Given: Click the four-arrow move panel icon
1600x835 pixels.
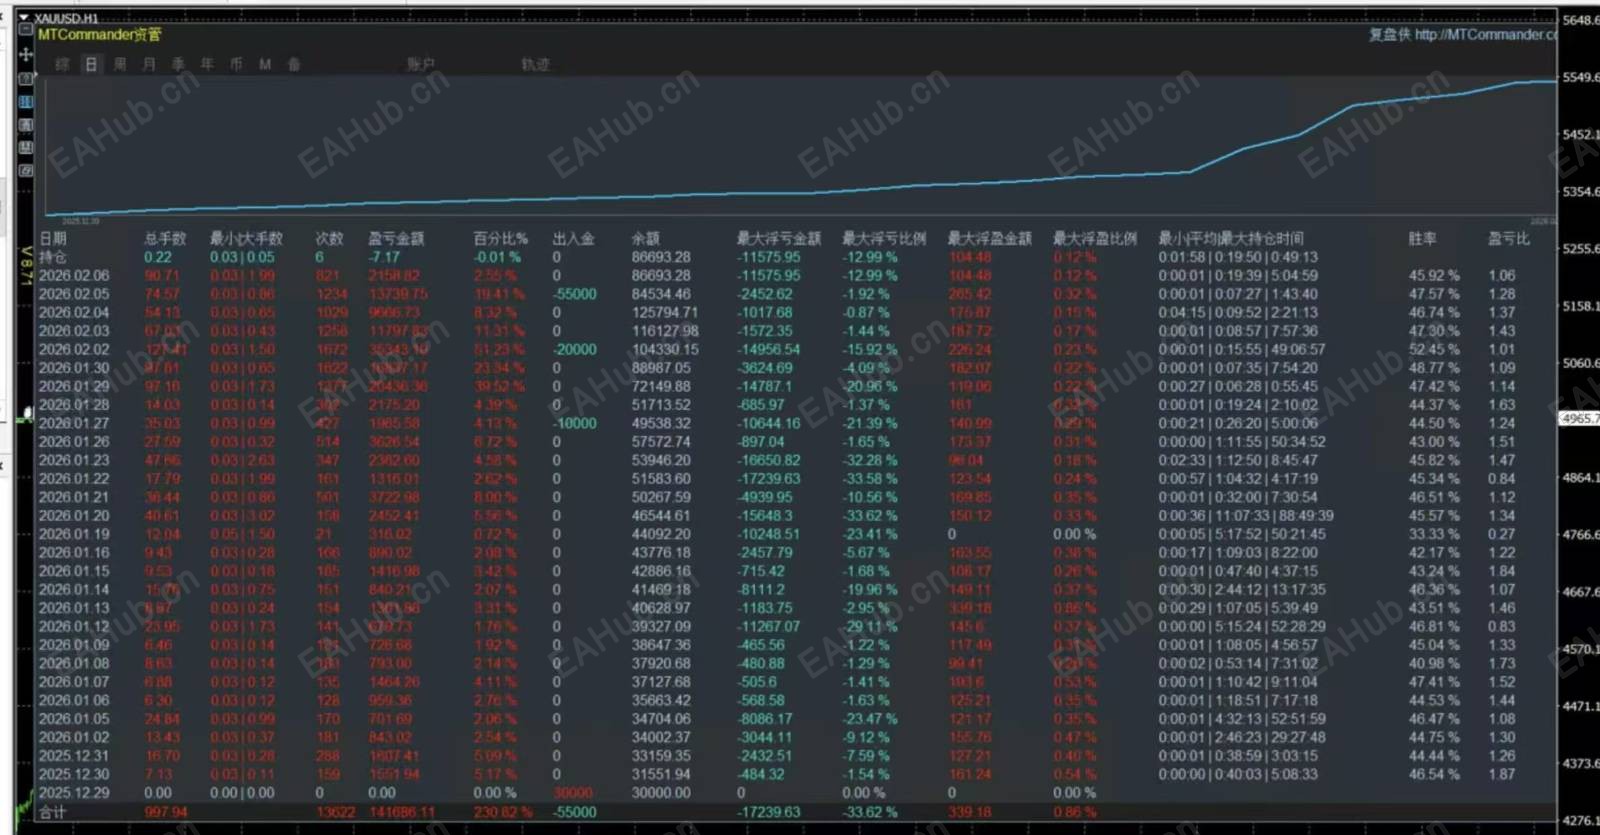Looking at the screenshot, I should [27, 54].
